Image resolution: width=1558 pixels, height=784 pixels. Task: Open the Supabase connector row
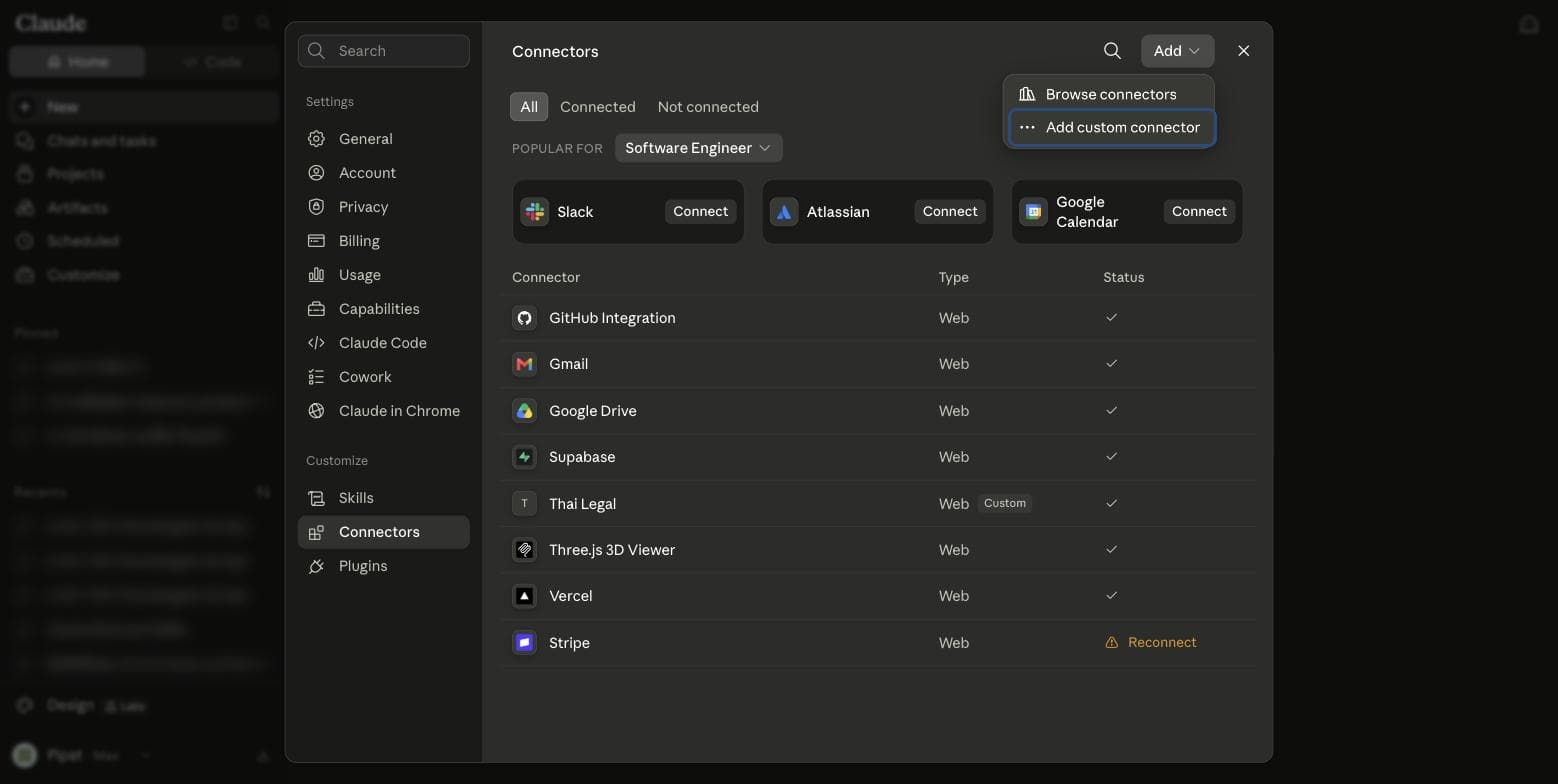pyautogui.click(x=878, y=457)
